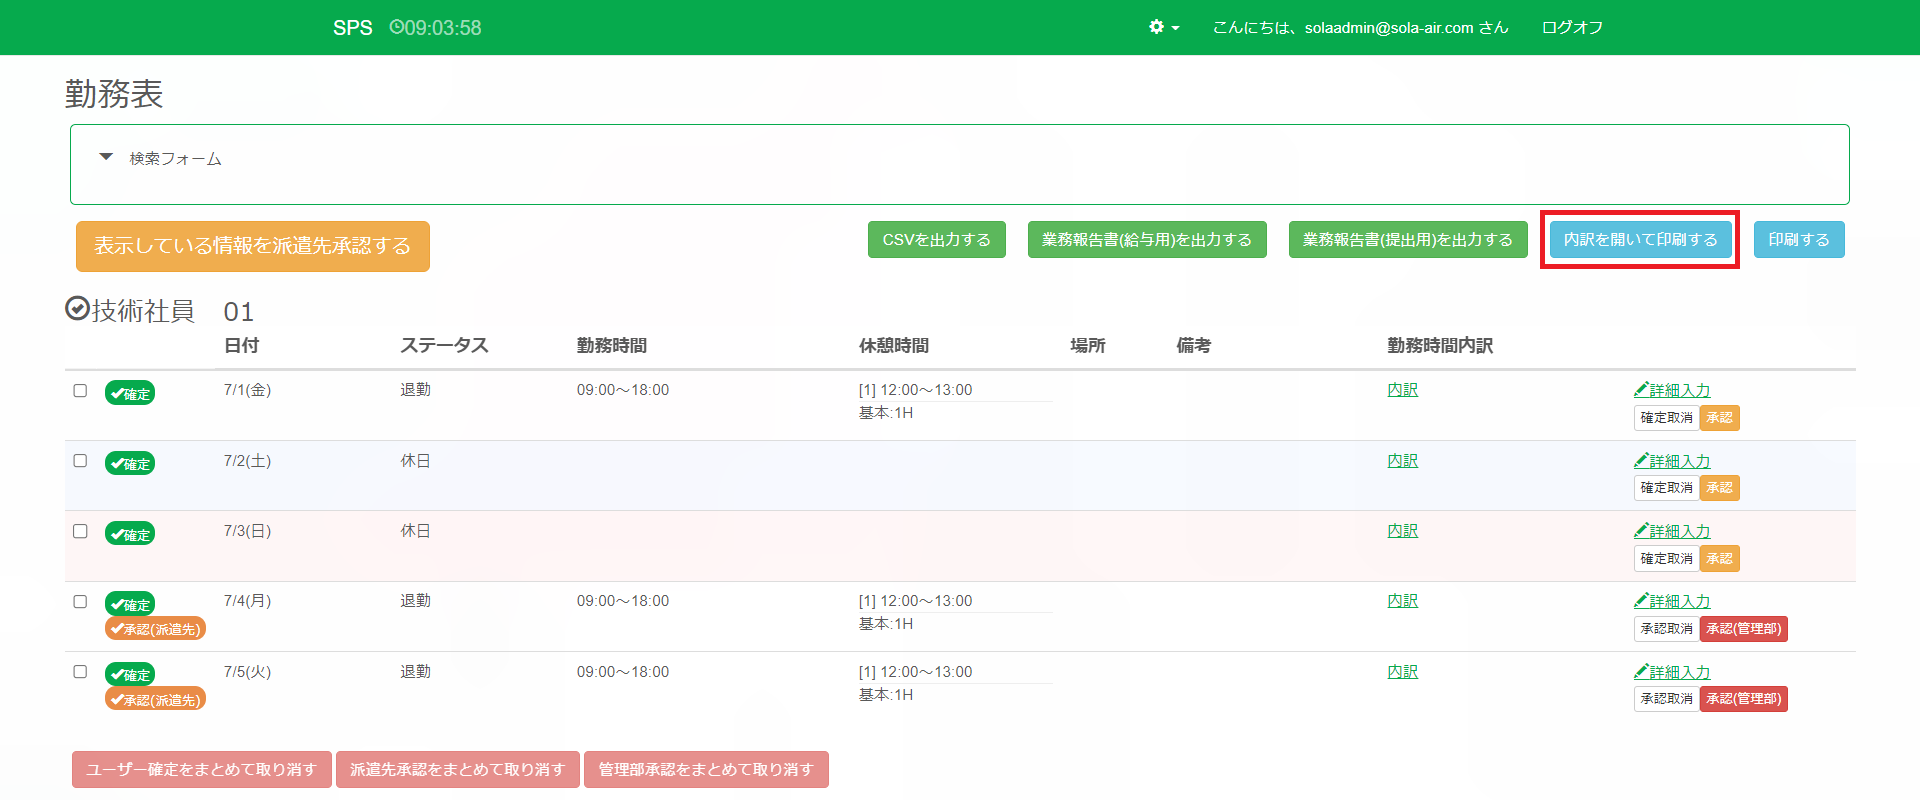Click orange 表示している情報を派遣先承認する button

point(252,246)
